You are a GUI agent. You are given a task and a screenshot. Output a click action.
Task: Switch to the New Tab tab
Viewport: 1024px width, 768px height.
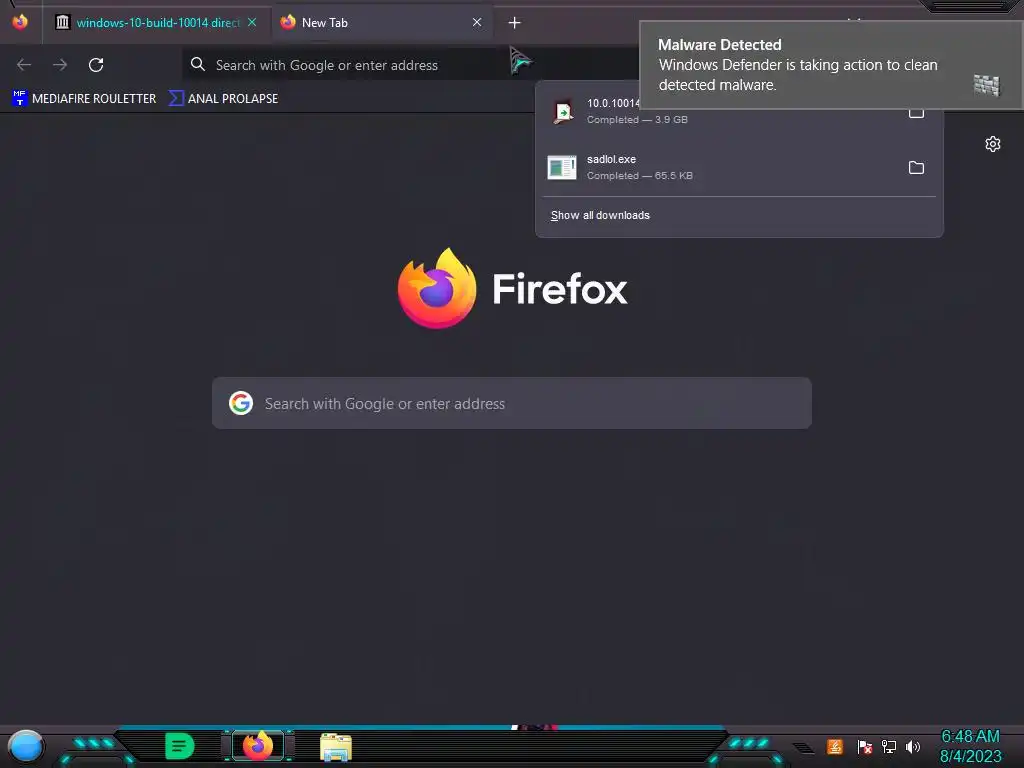[381, 23]
